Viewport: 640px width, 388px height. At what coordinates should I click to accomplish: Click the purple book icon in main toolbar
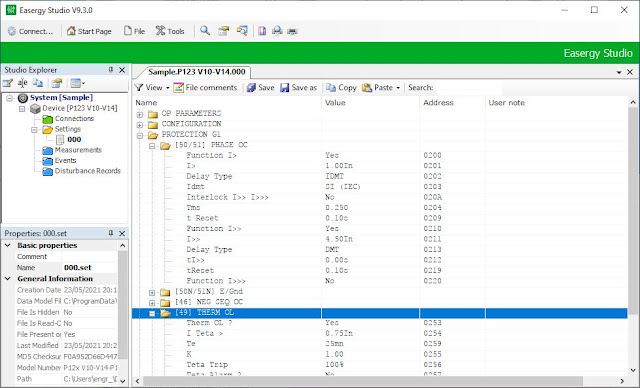262,31
